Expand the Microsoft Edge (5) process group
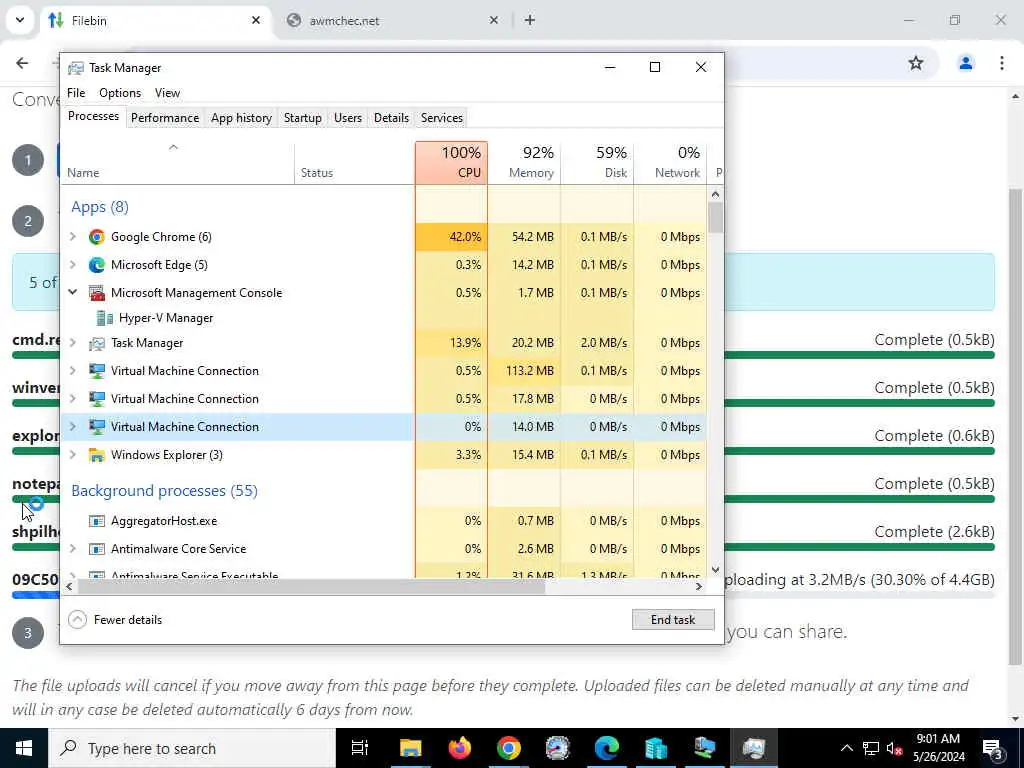Viewport: 1024px width, 768px height. tap(73, 265)
